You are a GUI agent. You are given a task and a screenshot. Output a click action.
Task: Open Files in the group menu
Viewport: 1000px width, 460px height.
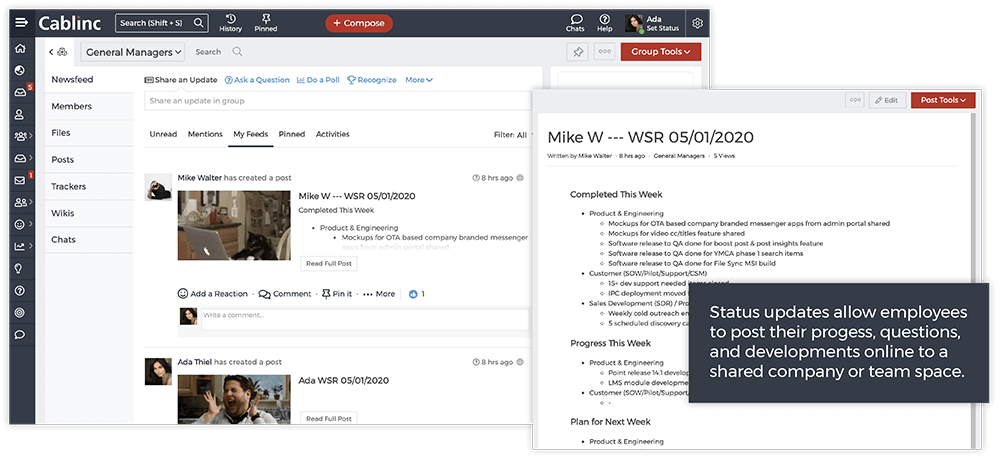click(x=89, y=133)
